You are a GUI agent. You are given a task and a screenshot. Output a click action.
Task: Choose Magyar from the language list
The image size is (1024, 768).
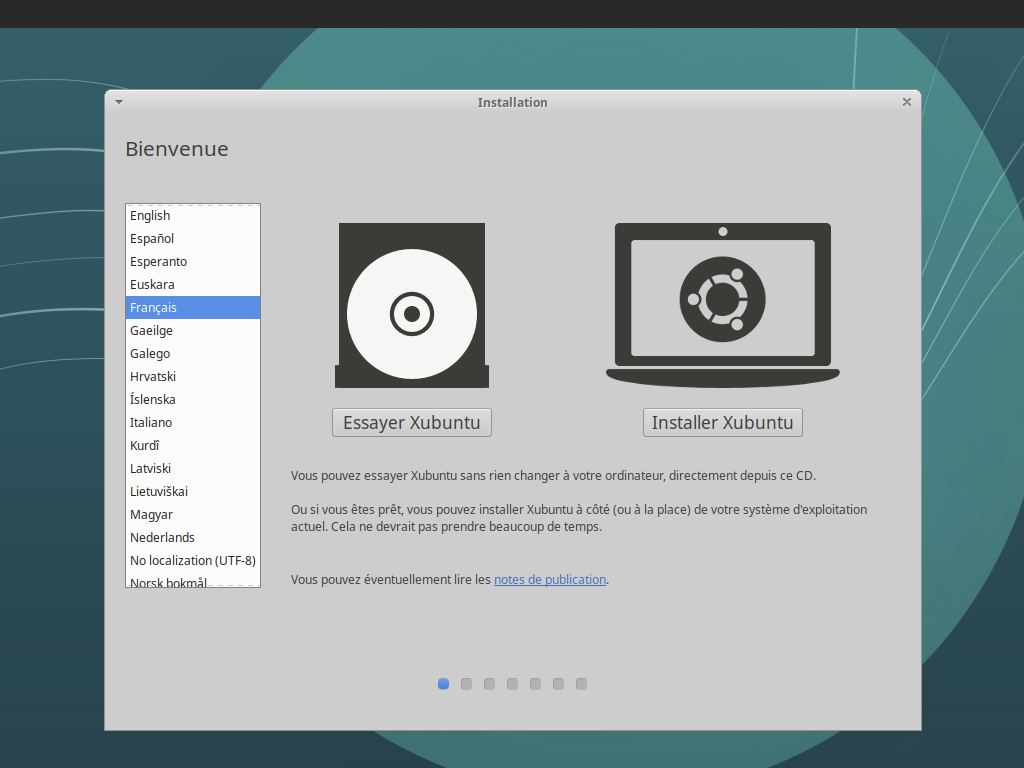pos(151,514)
